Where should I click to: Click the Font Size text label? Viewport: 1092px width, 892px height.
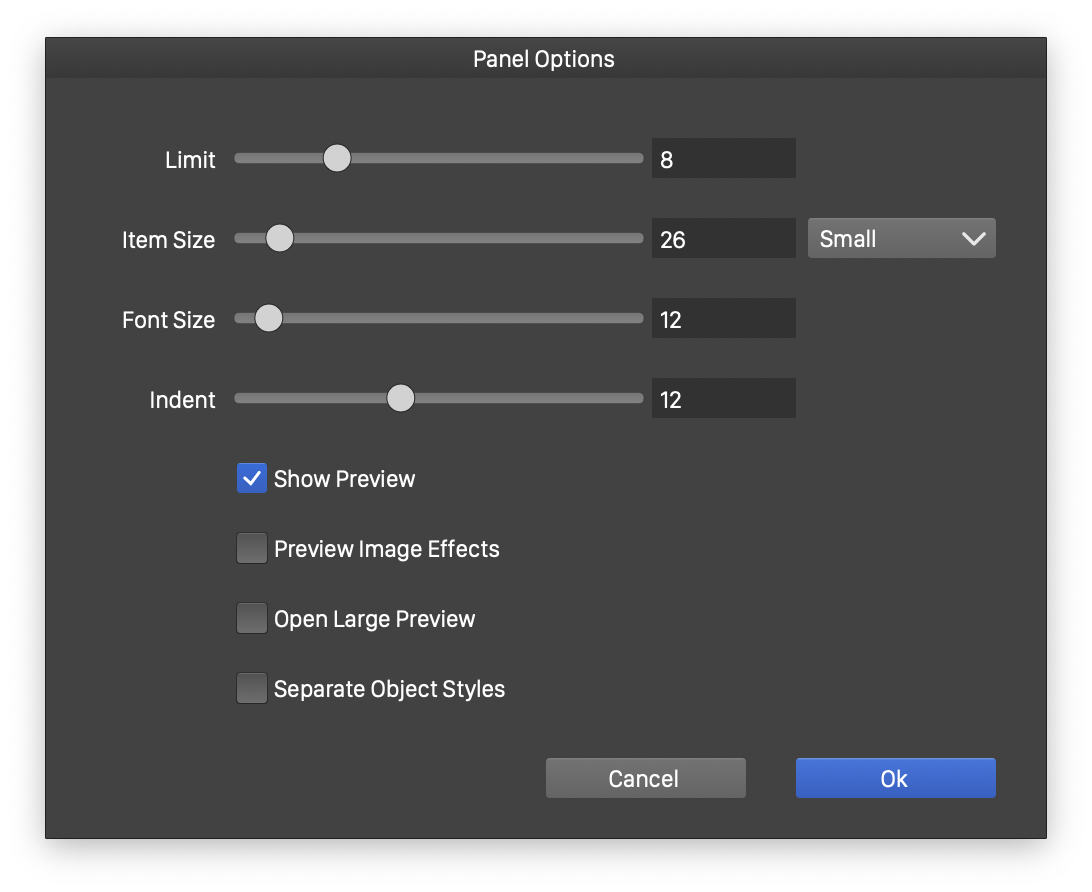[168, 320]
